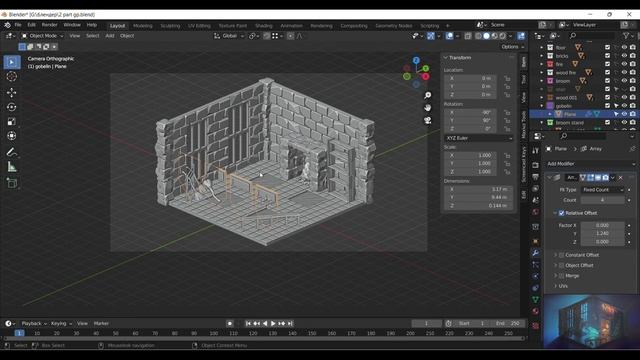Screen dimensions: 640x360
Task: Click the viewport pan hand icon
Action: (427, 108)
